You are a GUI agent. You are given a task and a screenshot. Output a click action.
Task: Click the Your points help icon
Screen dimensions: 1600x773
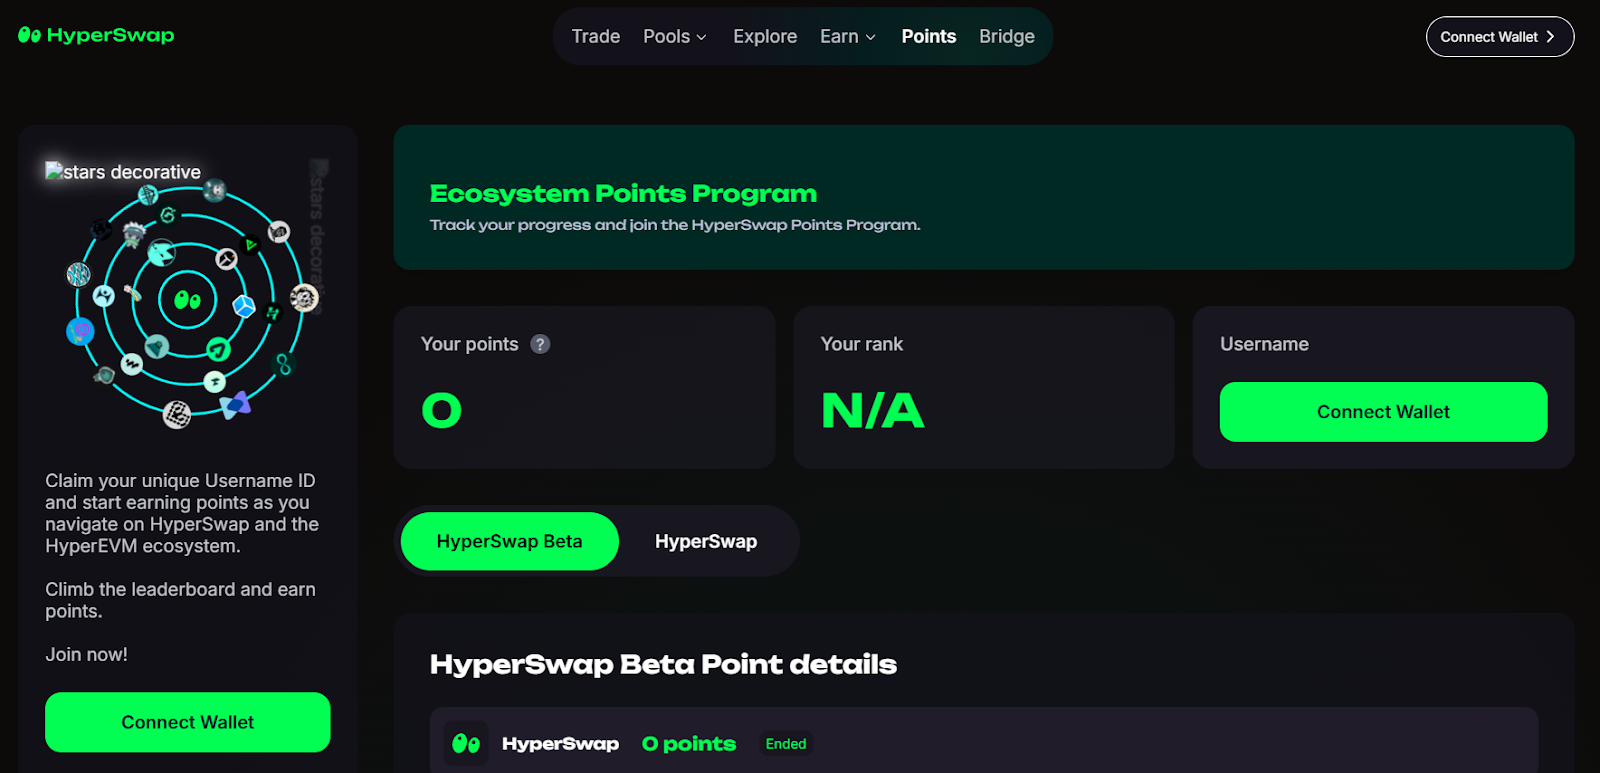pyautogui.click(x=540, y=344)
